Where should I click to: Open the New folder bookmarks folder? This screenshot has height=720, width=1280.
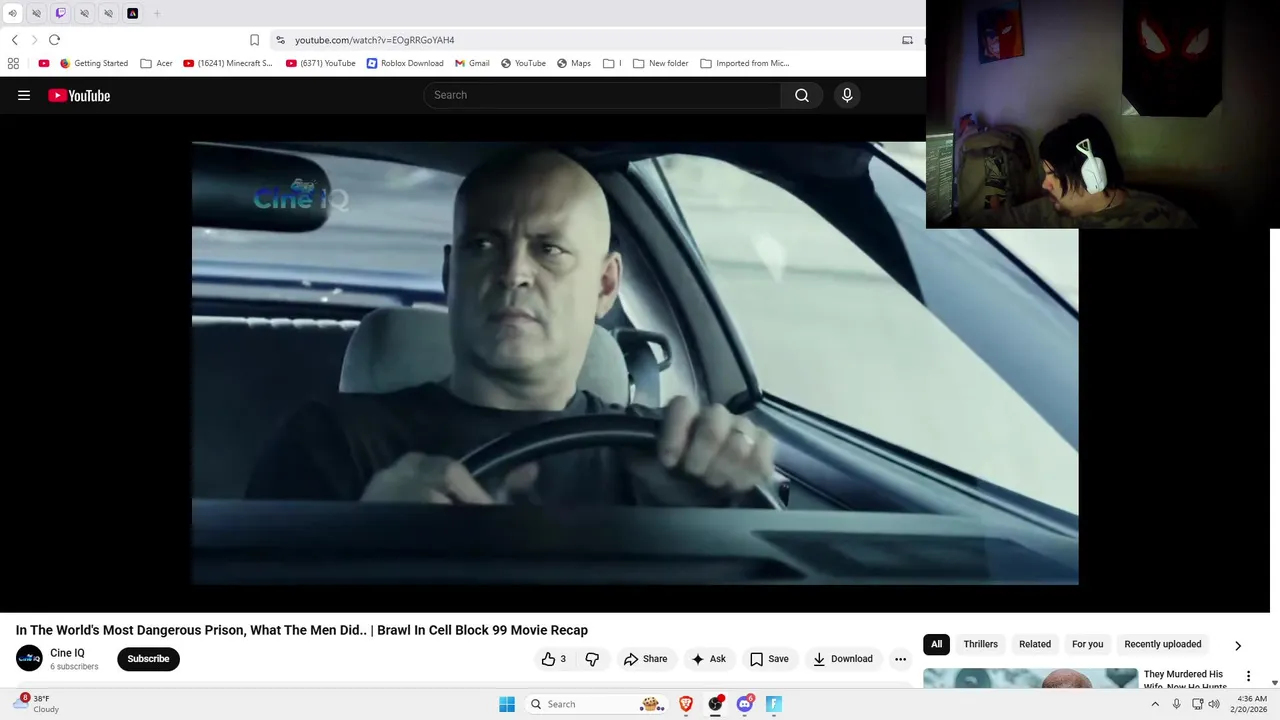click(660, 63)
